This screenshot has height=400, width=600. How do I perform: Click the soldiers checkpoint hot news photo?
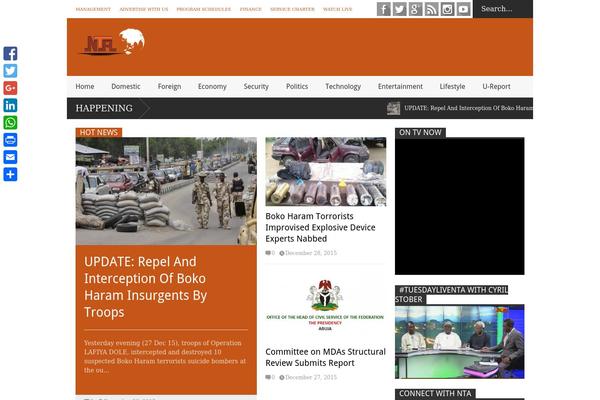[x=166, y=191]
